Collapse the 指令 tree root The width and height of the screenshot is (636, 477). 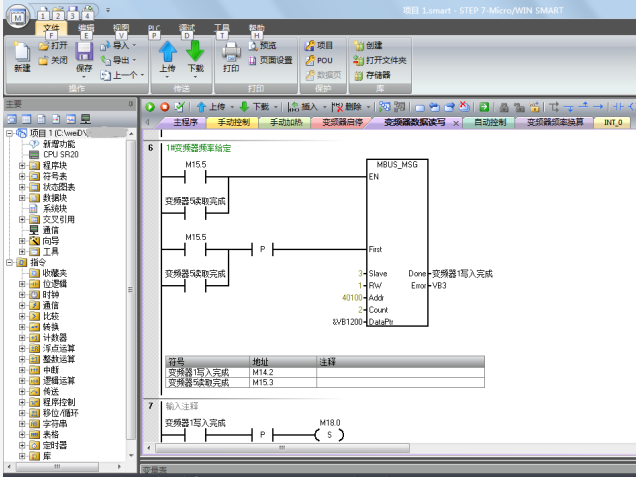9,262
